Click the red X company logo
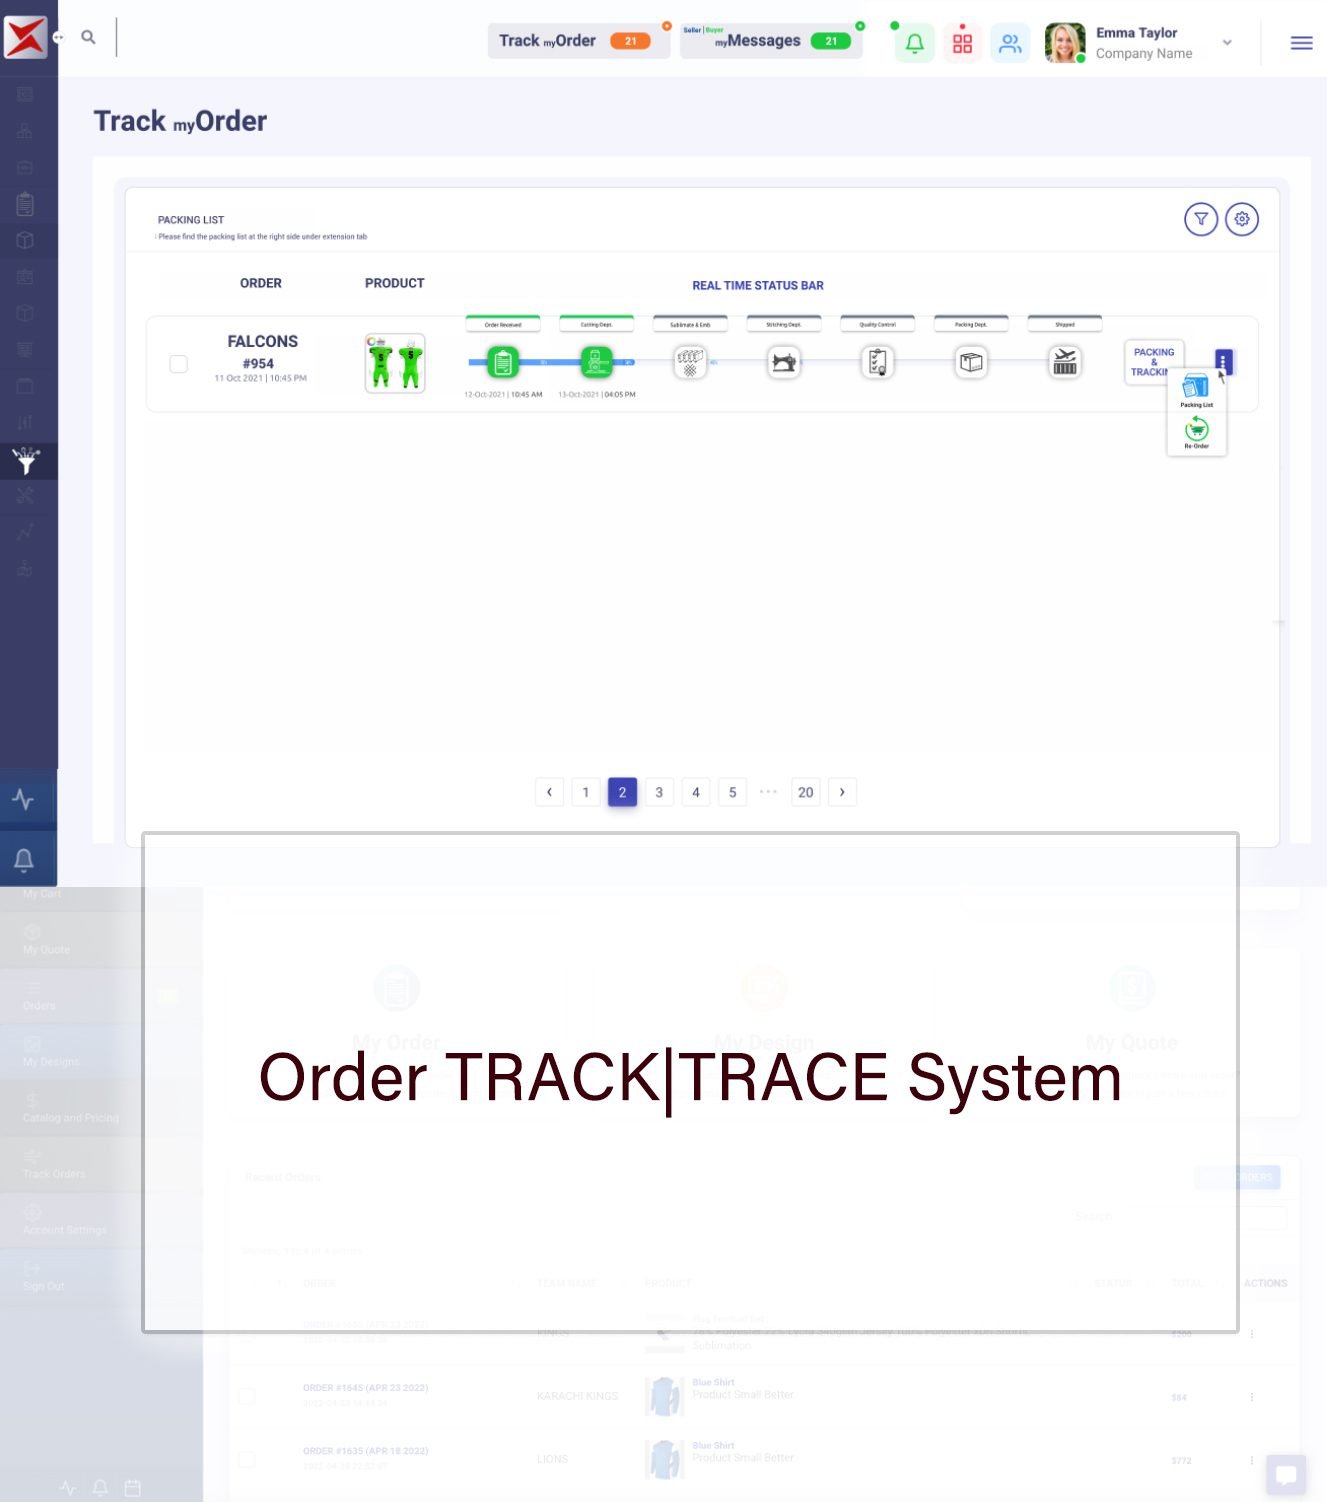Screen dimensions: 1327x1502 pyautogui.click(x=25, y=38)
